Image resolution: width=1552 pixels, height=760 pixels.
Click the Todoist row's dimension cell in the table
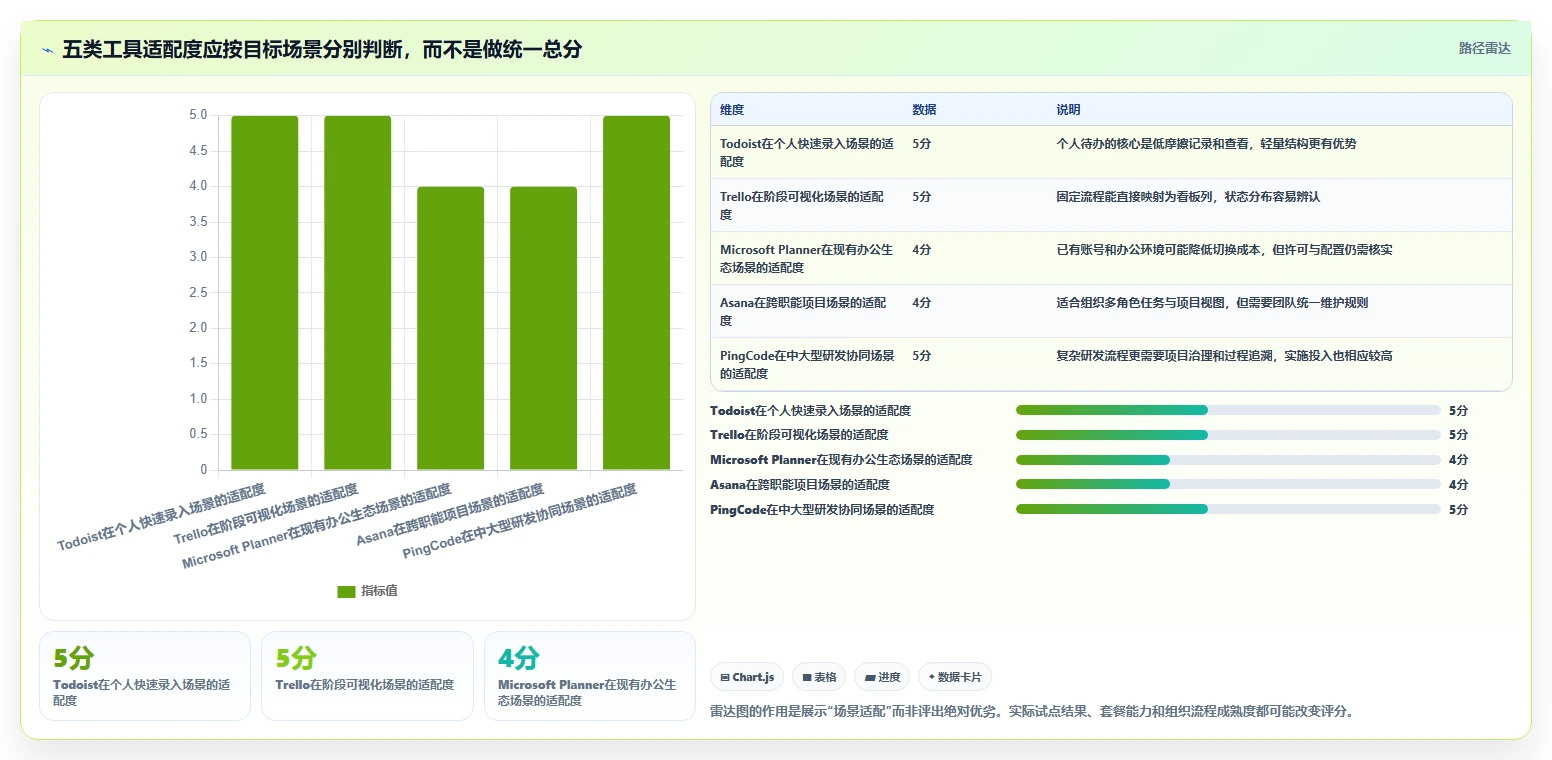pyautogui.click(x=807, y=153)
